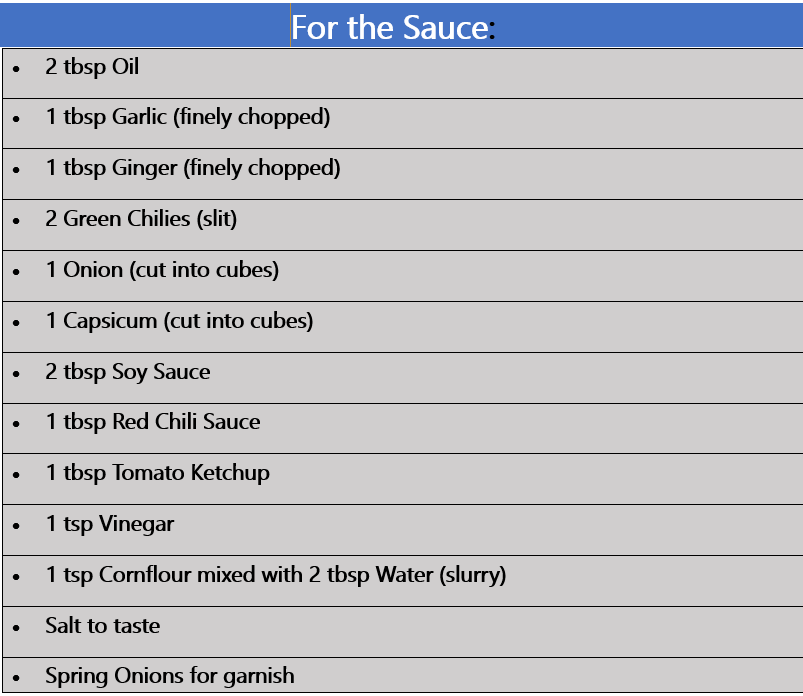
Task: Click the bullet next to Spring Onions
Action: click(x=16, y=678)
